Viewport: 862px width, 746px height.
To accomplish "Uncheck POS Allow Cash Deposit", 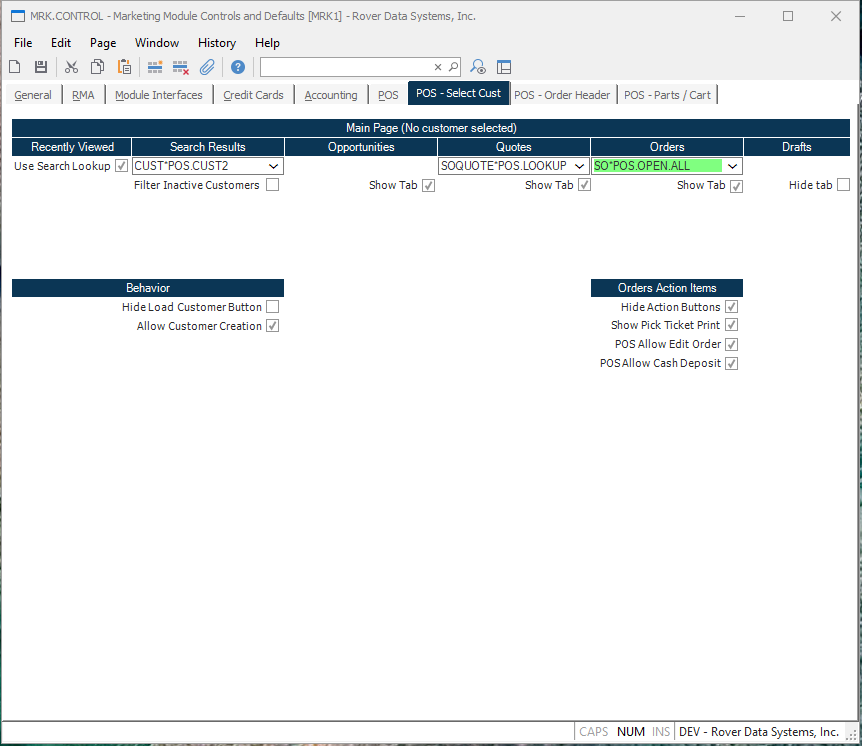I will 731,363.
